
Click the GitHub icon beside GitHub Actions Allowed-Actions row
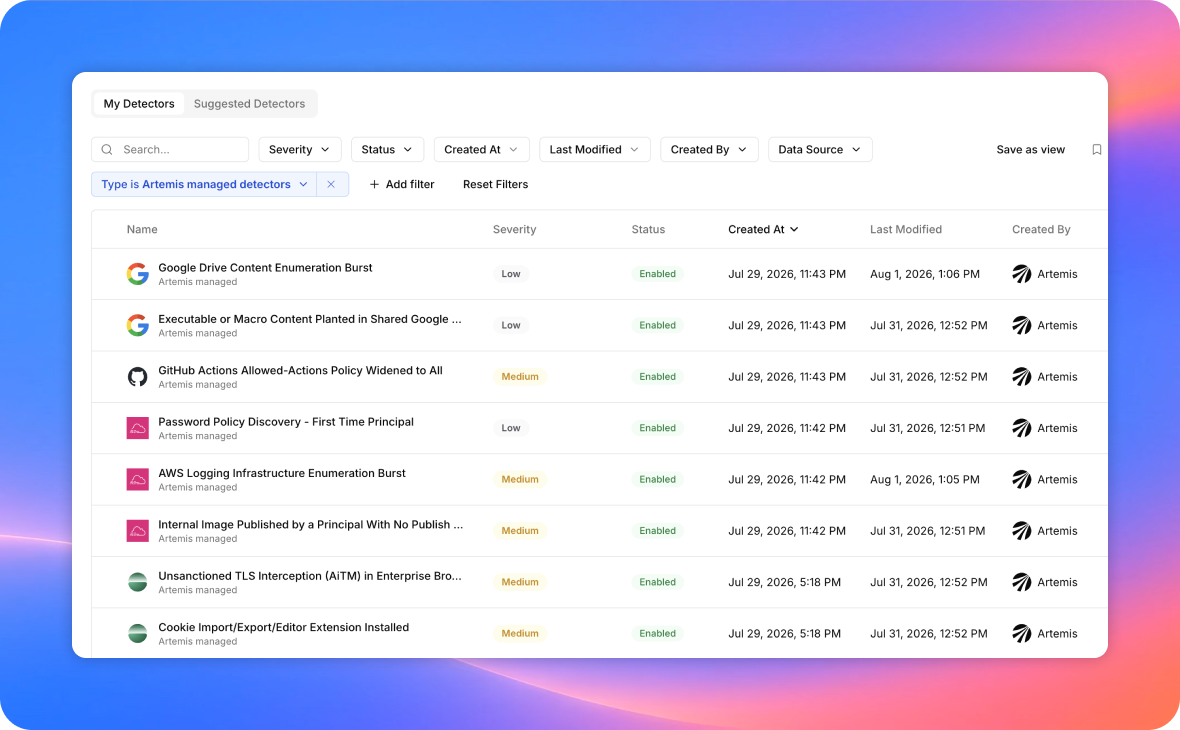click(137, 376)
